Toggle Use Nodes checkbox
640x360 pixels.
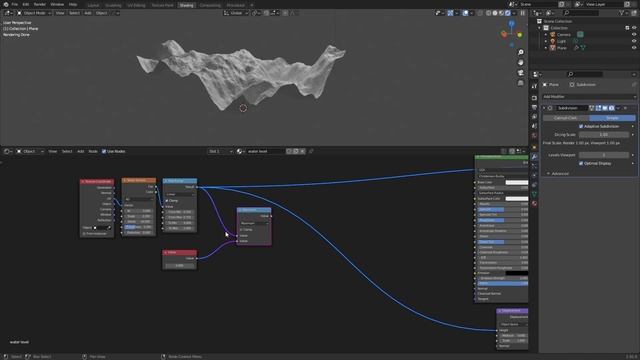(104, 151)
